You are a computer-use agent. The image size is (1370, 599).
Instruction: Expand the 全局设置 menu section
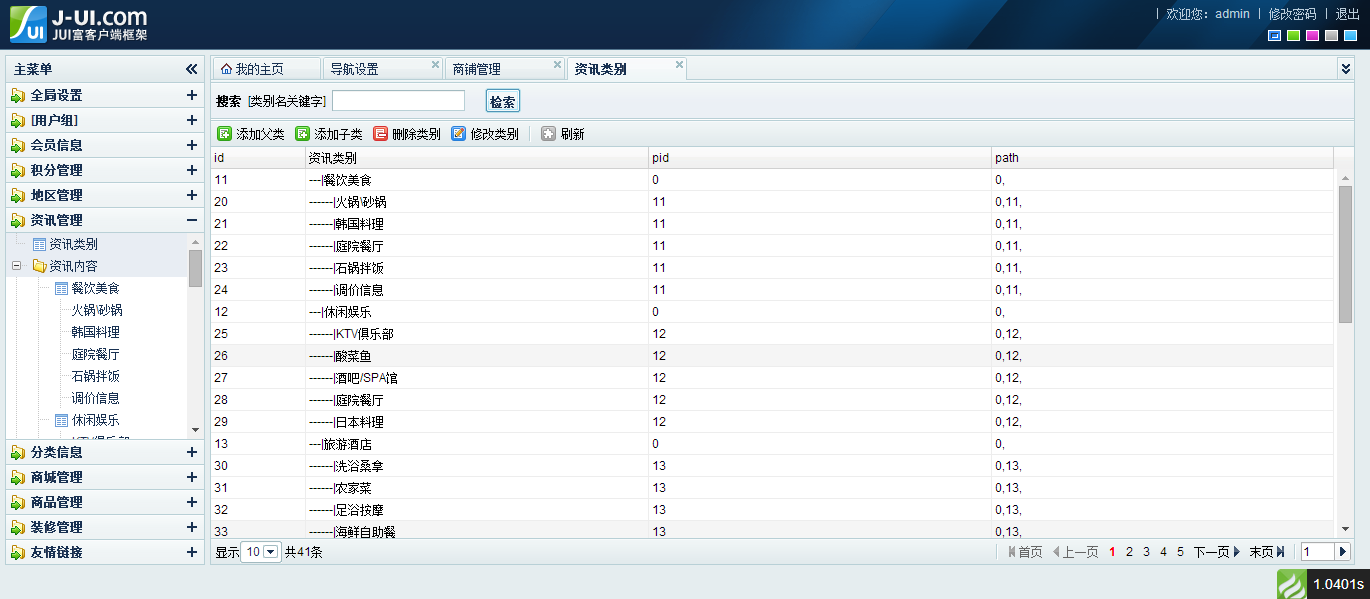(x=191, y=95)
